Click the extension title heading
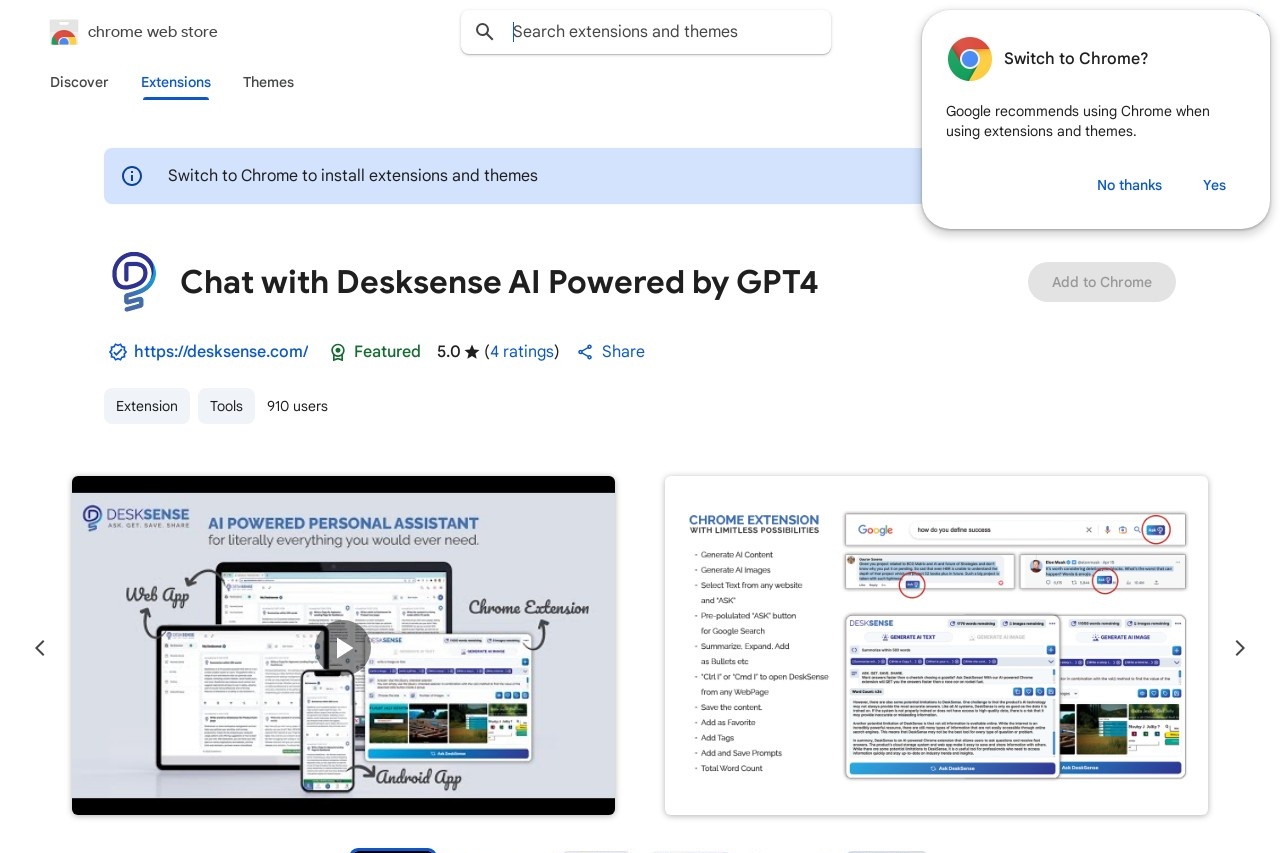This screenshot has width=1280, height=853. tap(499, 282)
